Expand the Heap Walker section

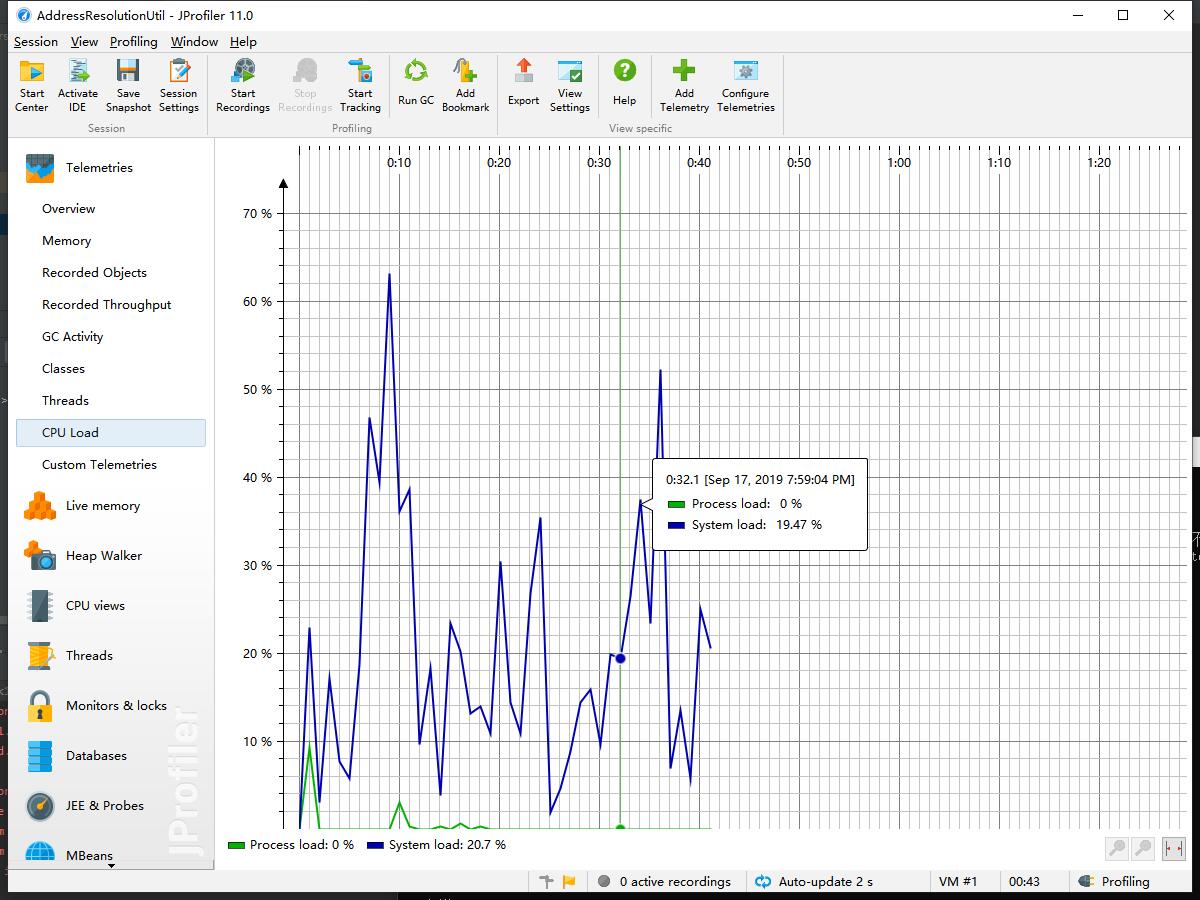tap(103, 556)
